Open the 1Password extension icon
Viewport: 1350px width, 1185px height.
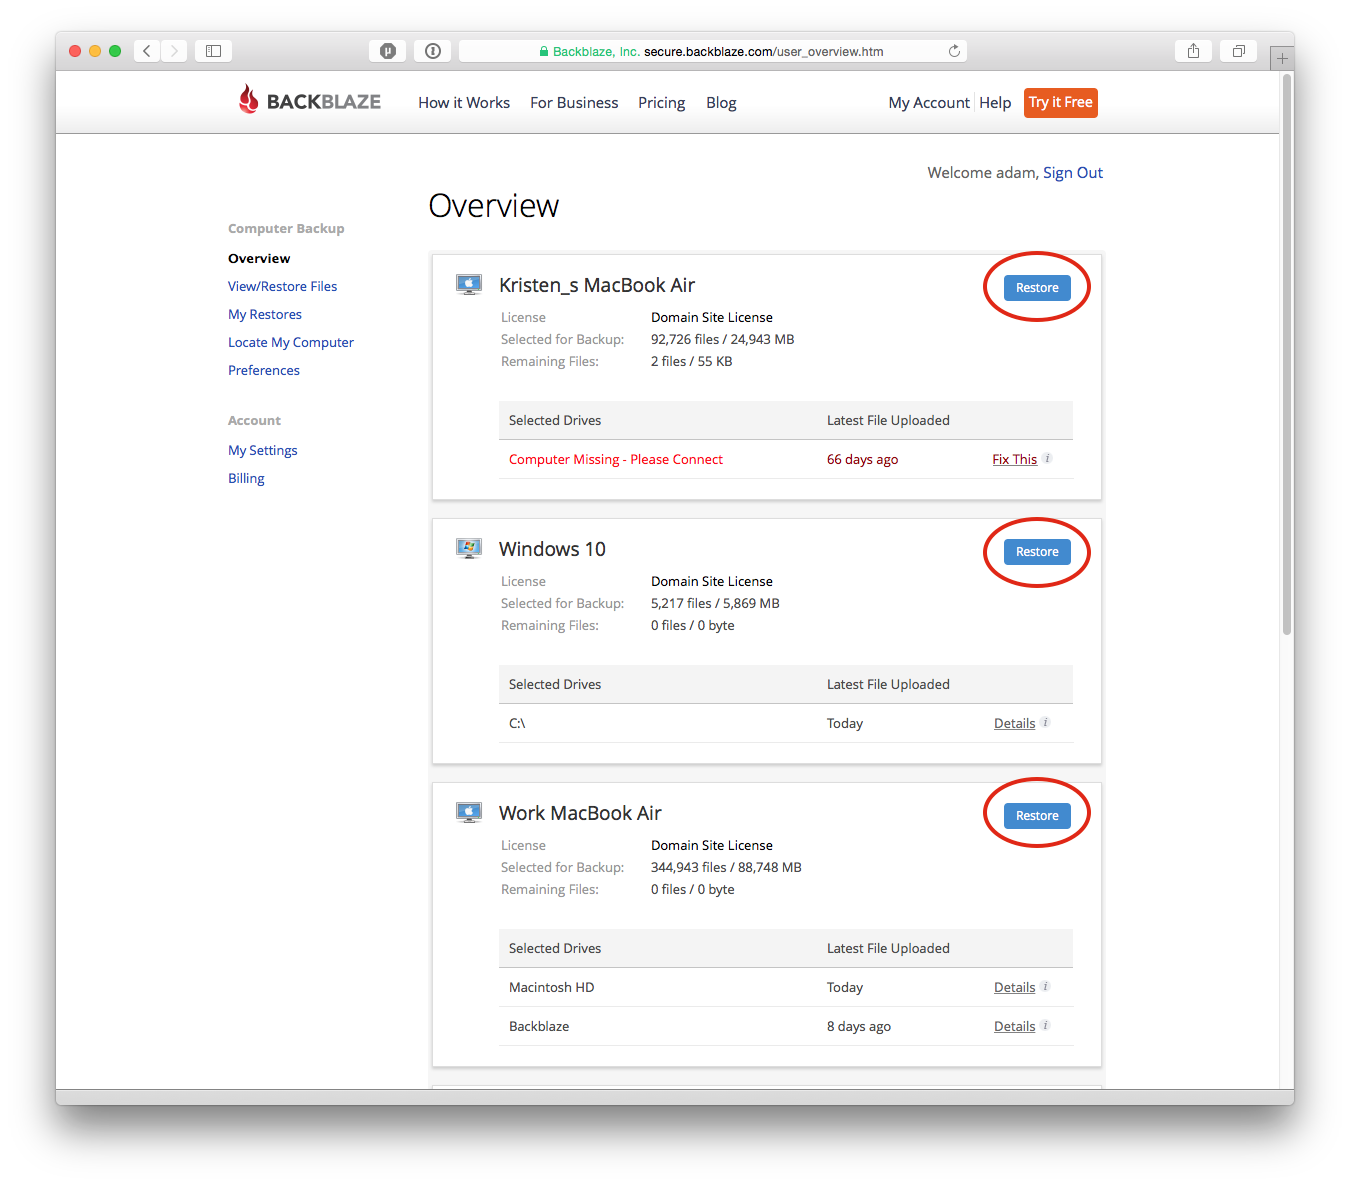coord(433,51)
